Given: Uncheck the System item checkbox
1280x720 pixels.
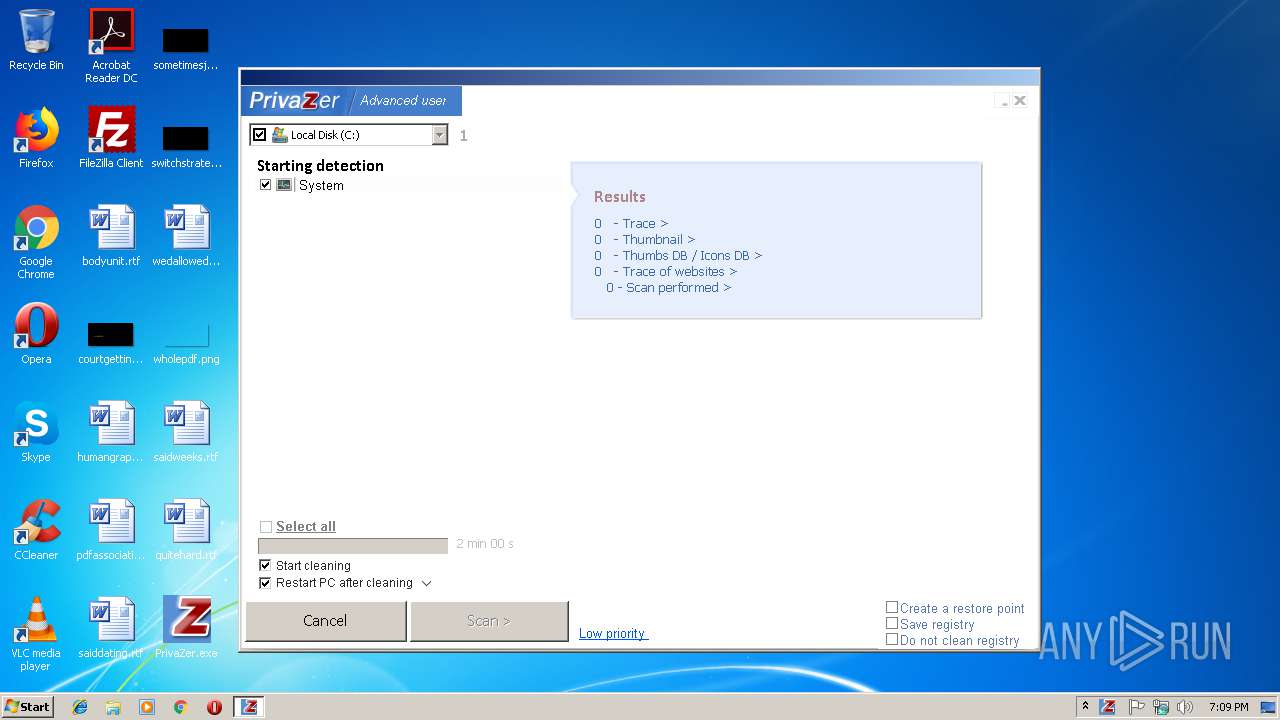Looking at the screenshot, I should [266, 185].
